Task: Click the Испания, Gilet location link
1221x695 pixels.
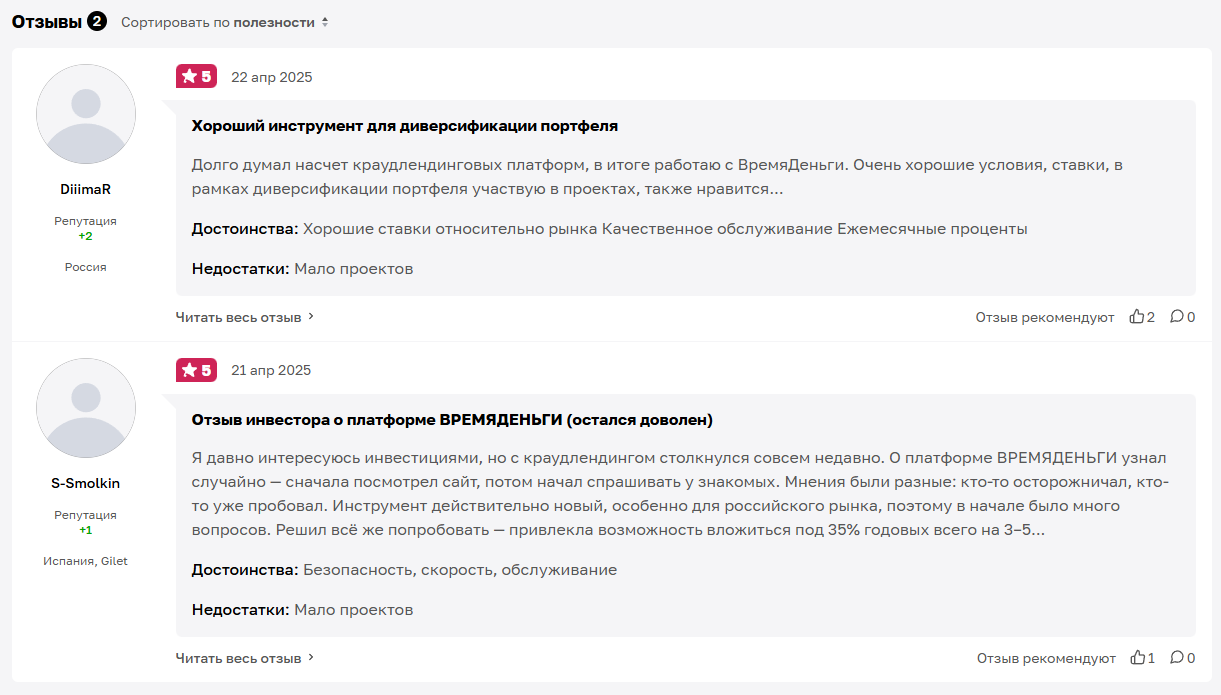Action: 86,561
